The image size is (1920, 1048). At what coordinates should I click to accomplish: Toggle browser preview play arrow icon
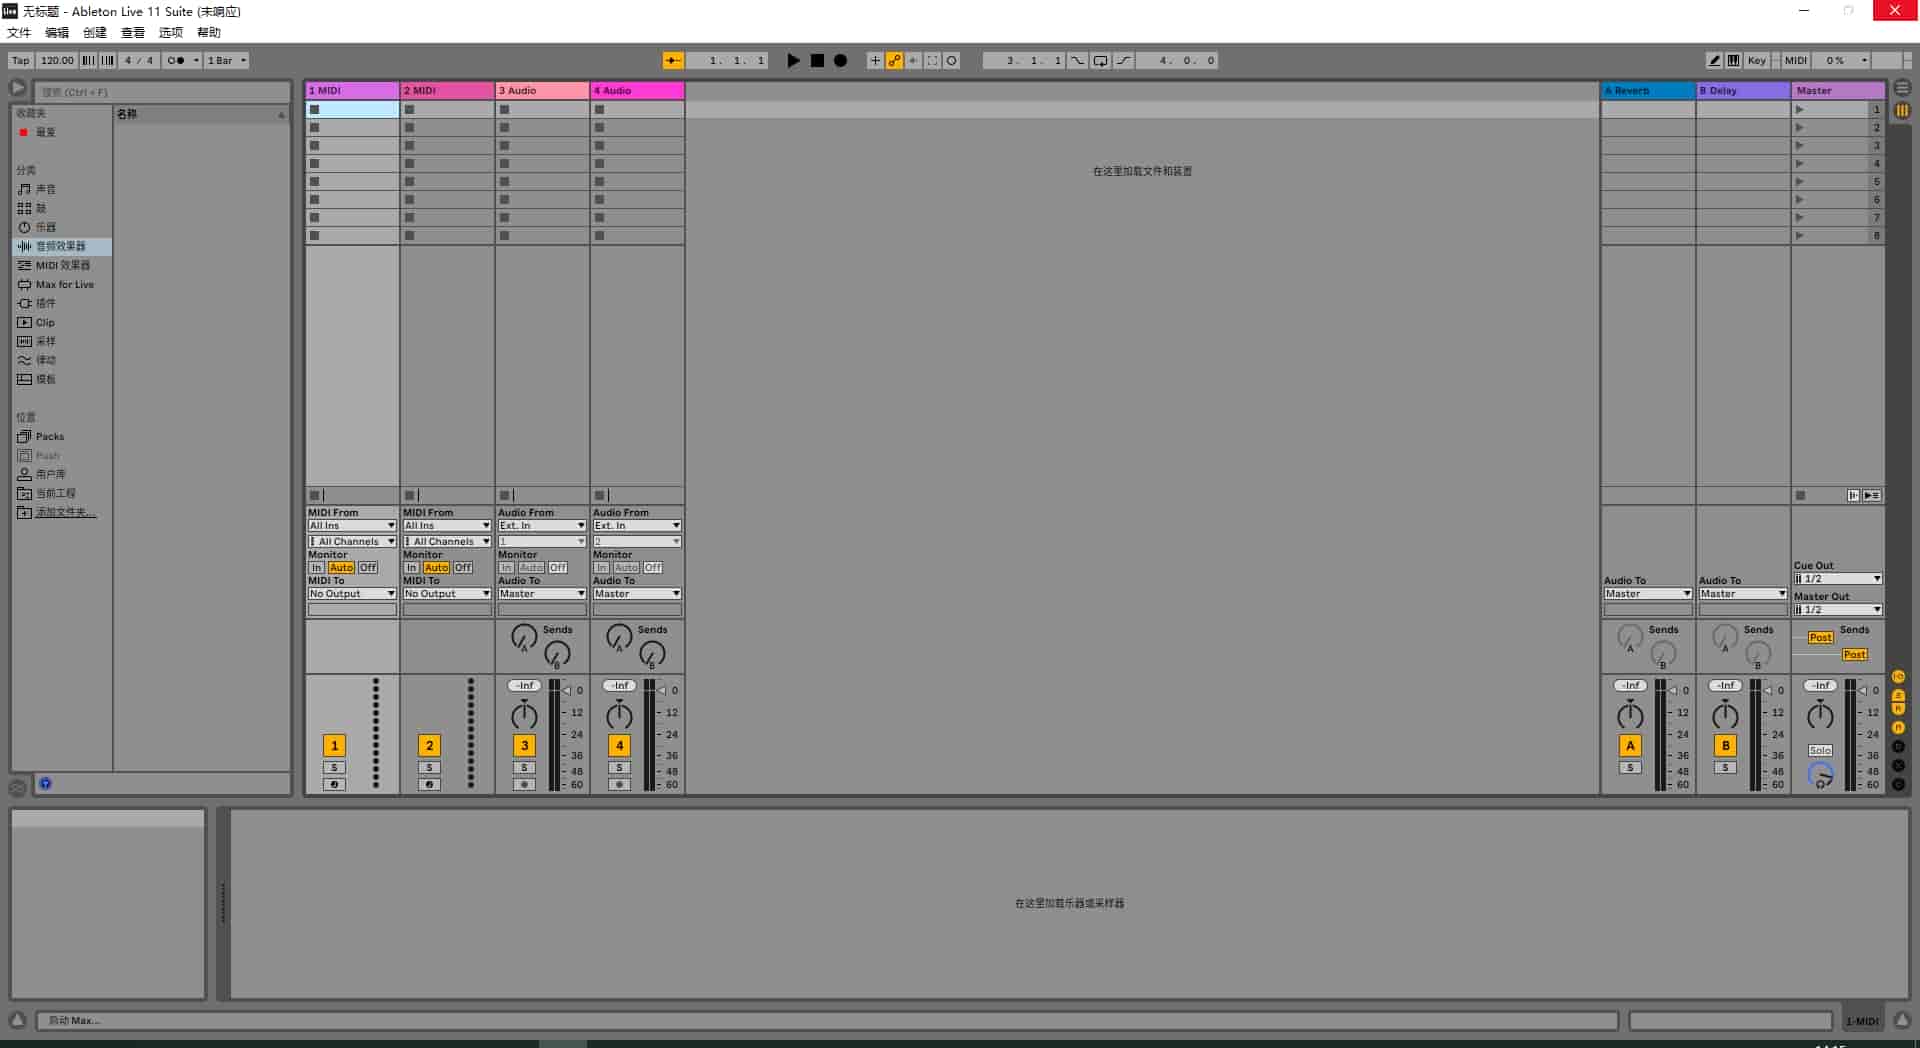pyautogui.click(x=17, y=88)
